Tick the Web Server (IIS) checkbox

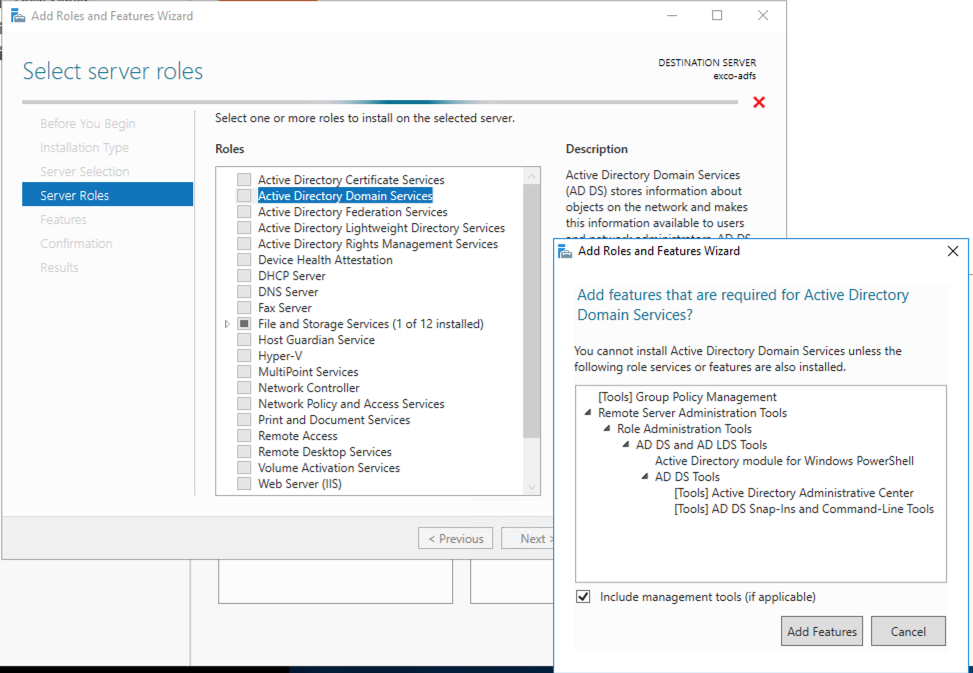[244, 484]
